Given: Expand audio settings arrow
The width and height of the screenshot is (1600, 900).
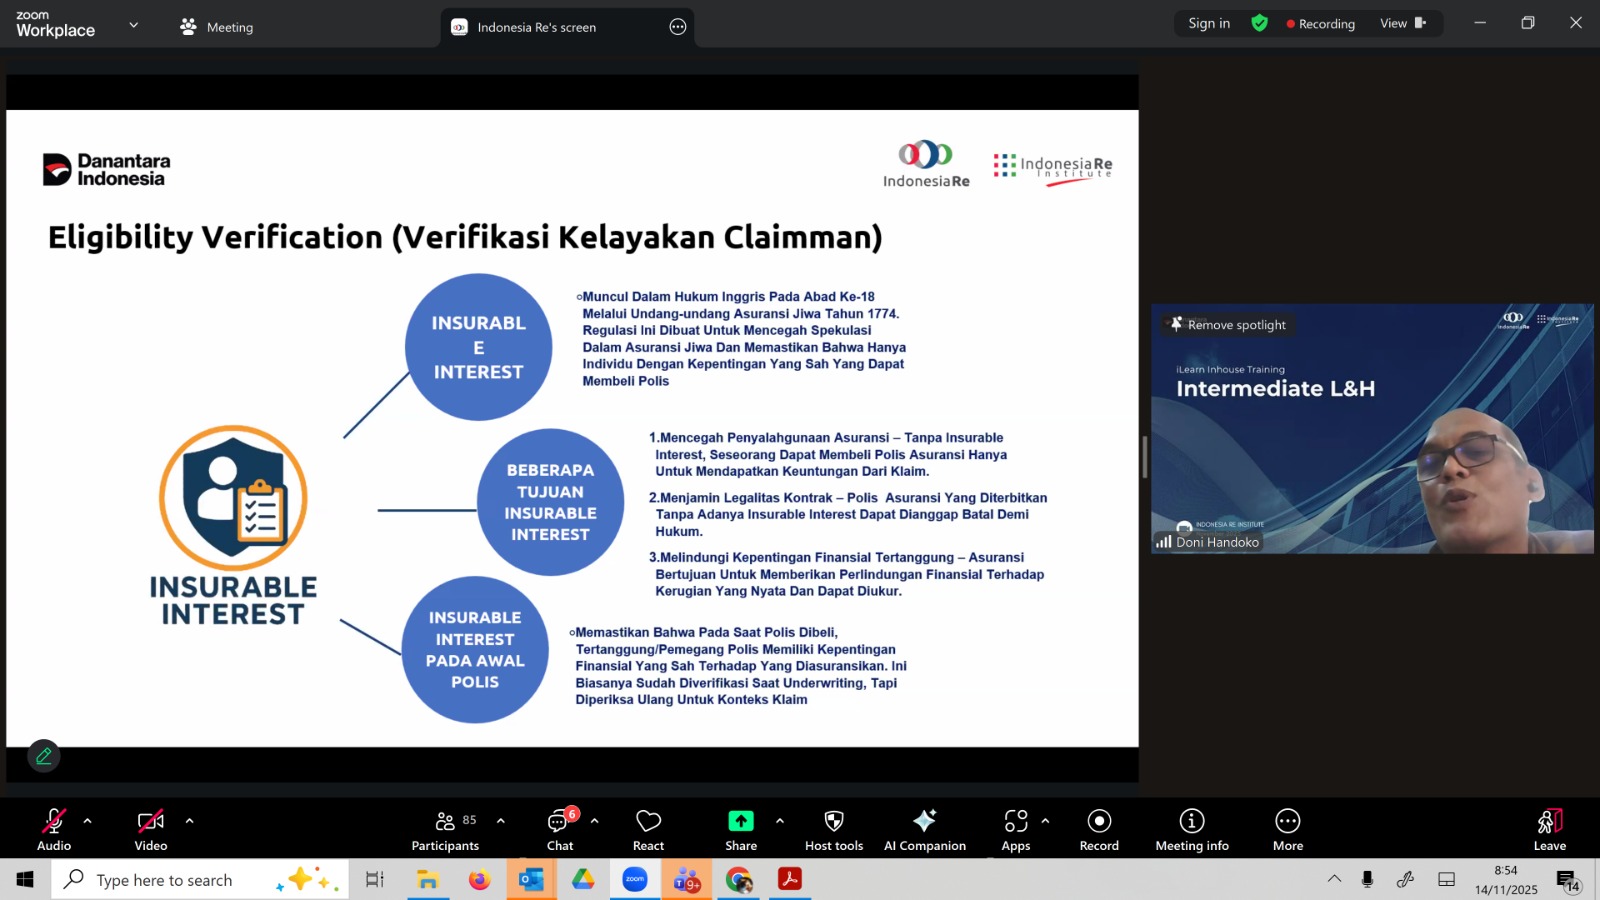Looking at the screenshot, I should (x=88, y=821).
